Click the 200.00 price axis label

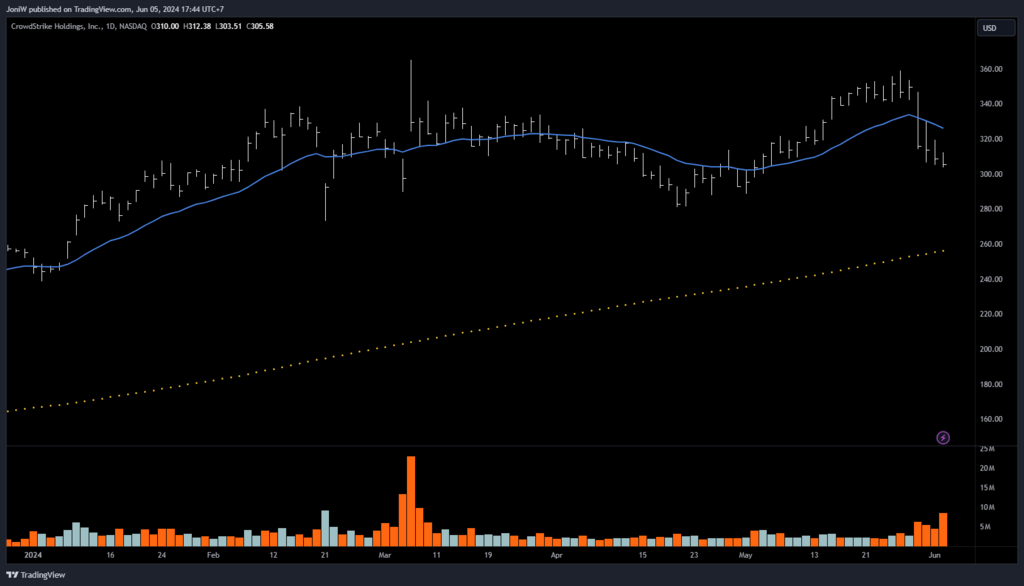(x=991, y=349)
